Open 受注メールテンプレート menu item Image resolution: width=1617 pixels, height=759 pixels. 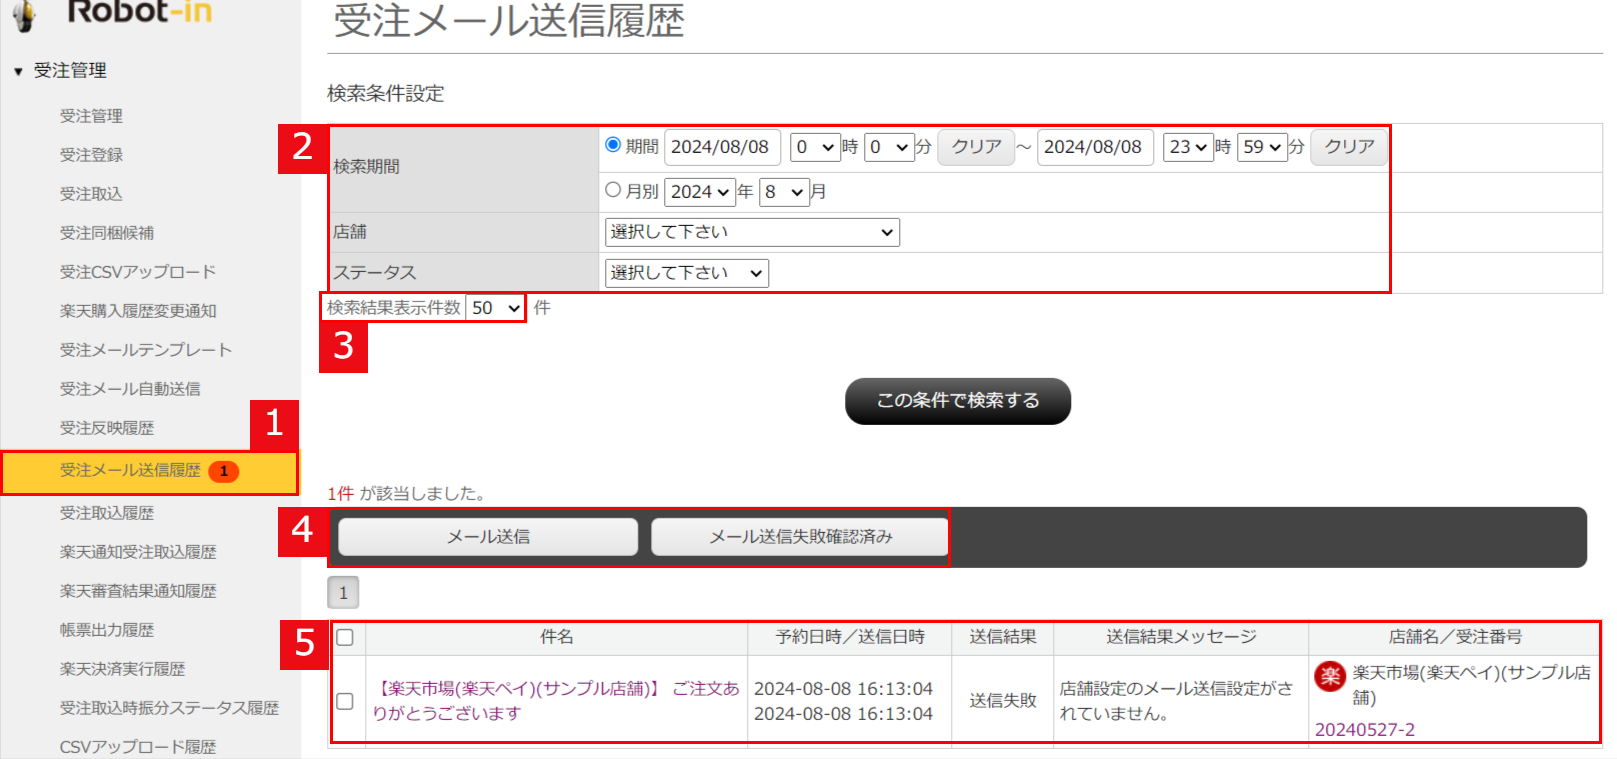click(146, 350)
